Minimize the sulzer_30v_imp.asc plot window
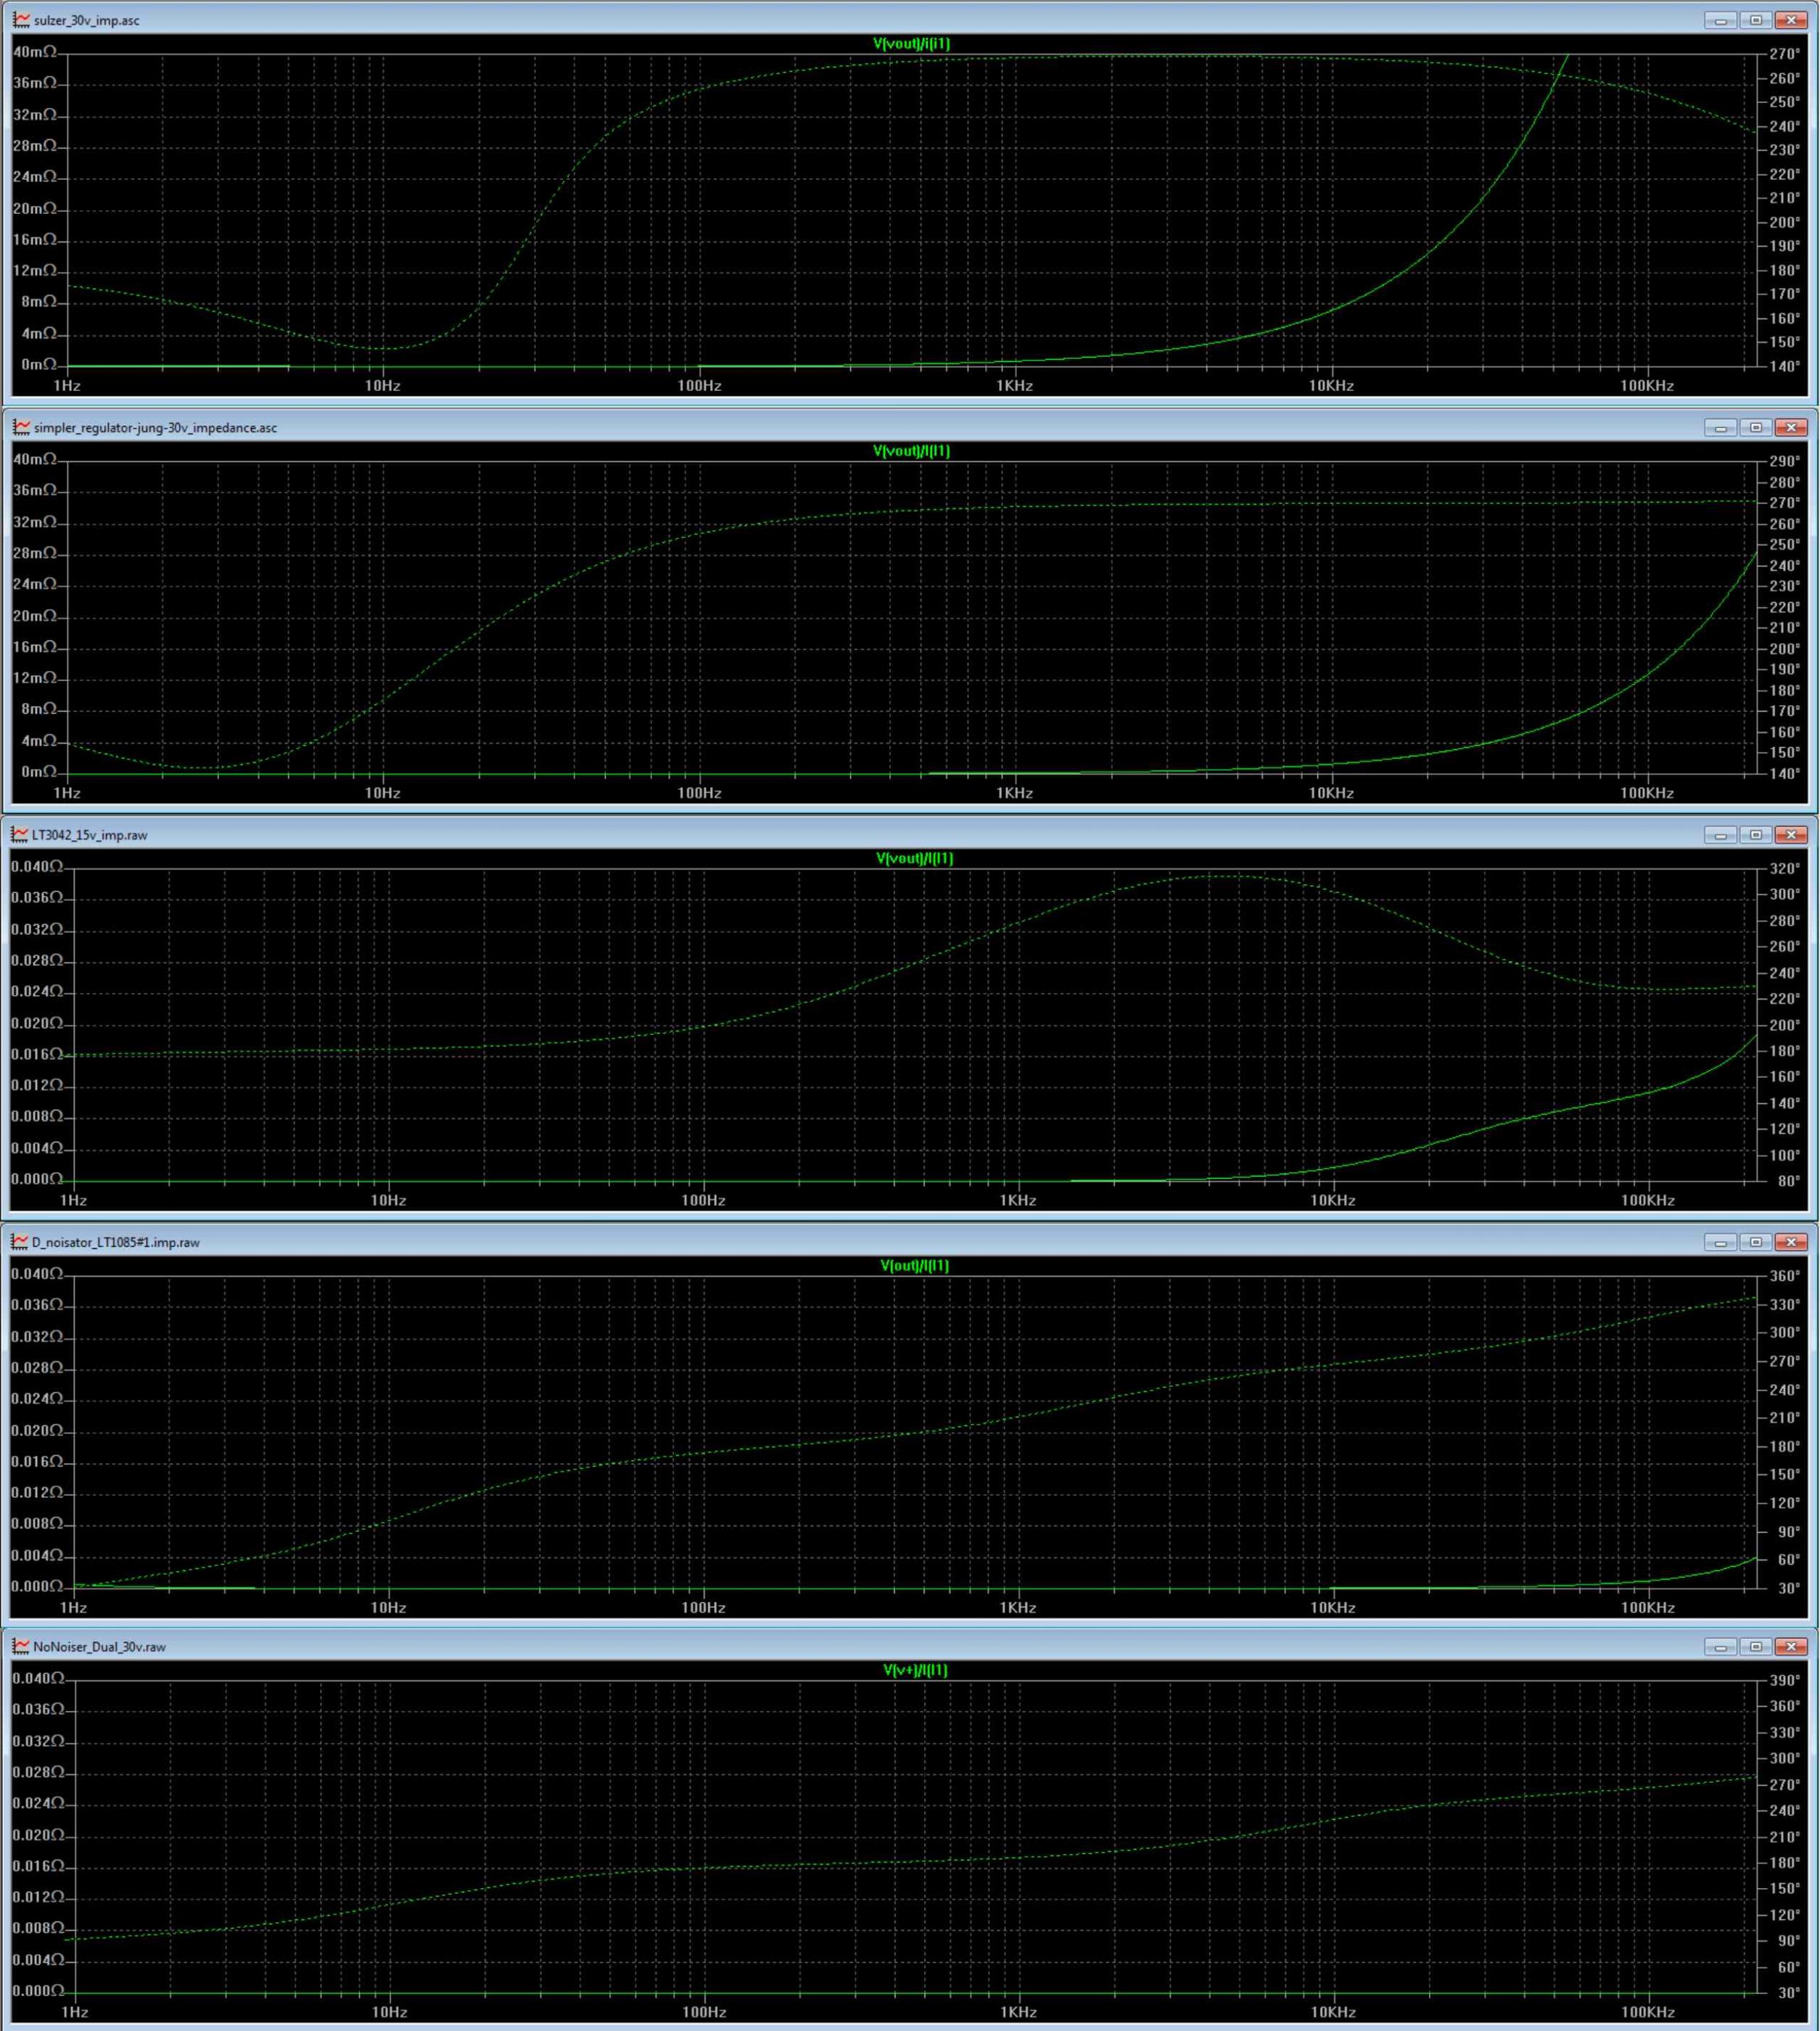The width and height of the screenshot is (1820, 2031). 1720,20
